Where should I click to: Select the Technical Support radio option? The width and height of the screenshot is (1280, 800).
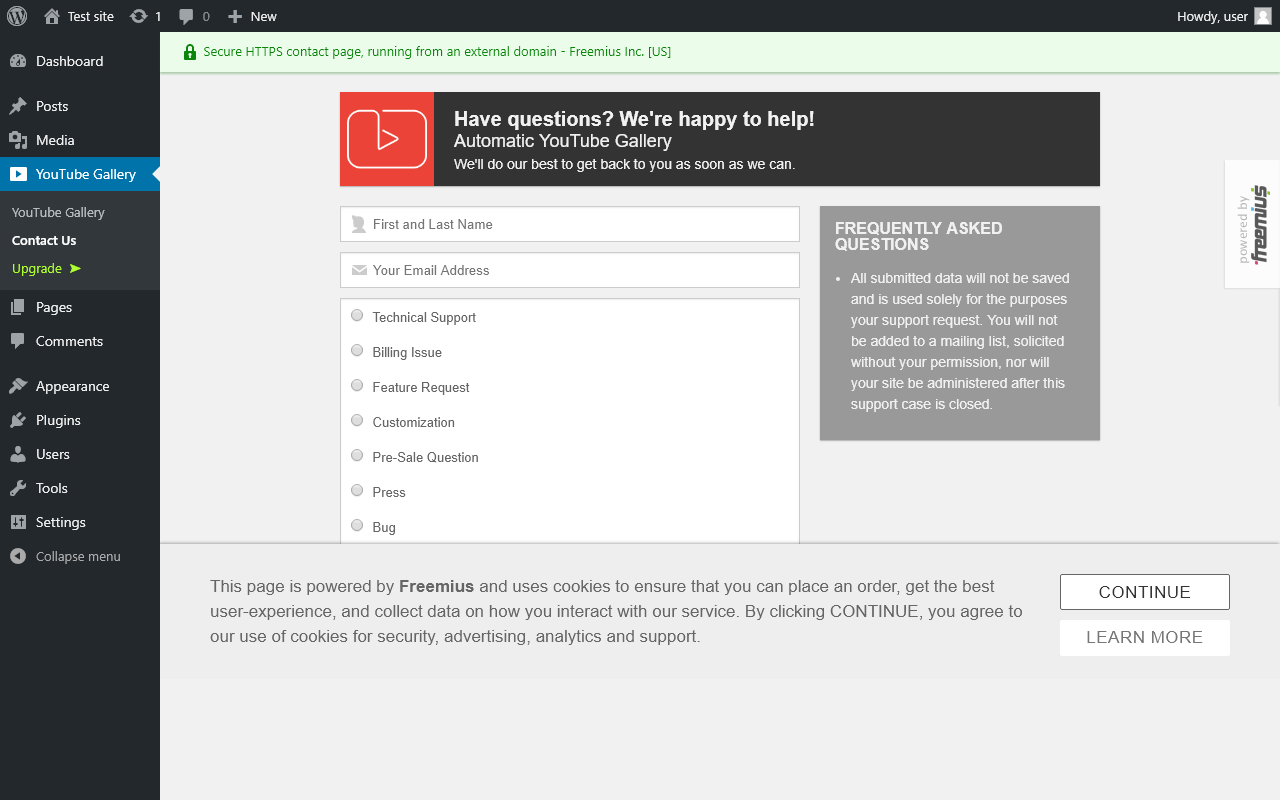[357, 316]
